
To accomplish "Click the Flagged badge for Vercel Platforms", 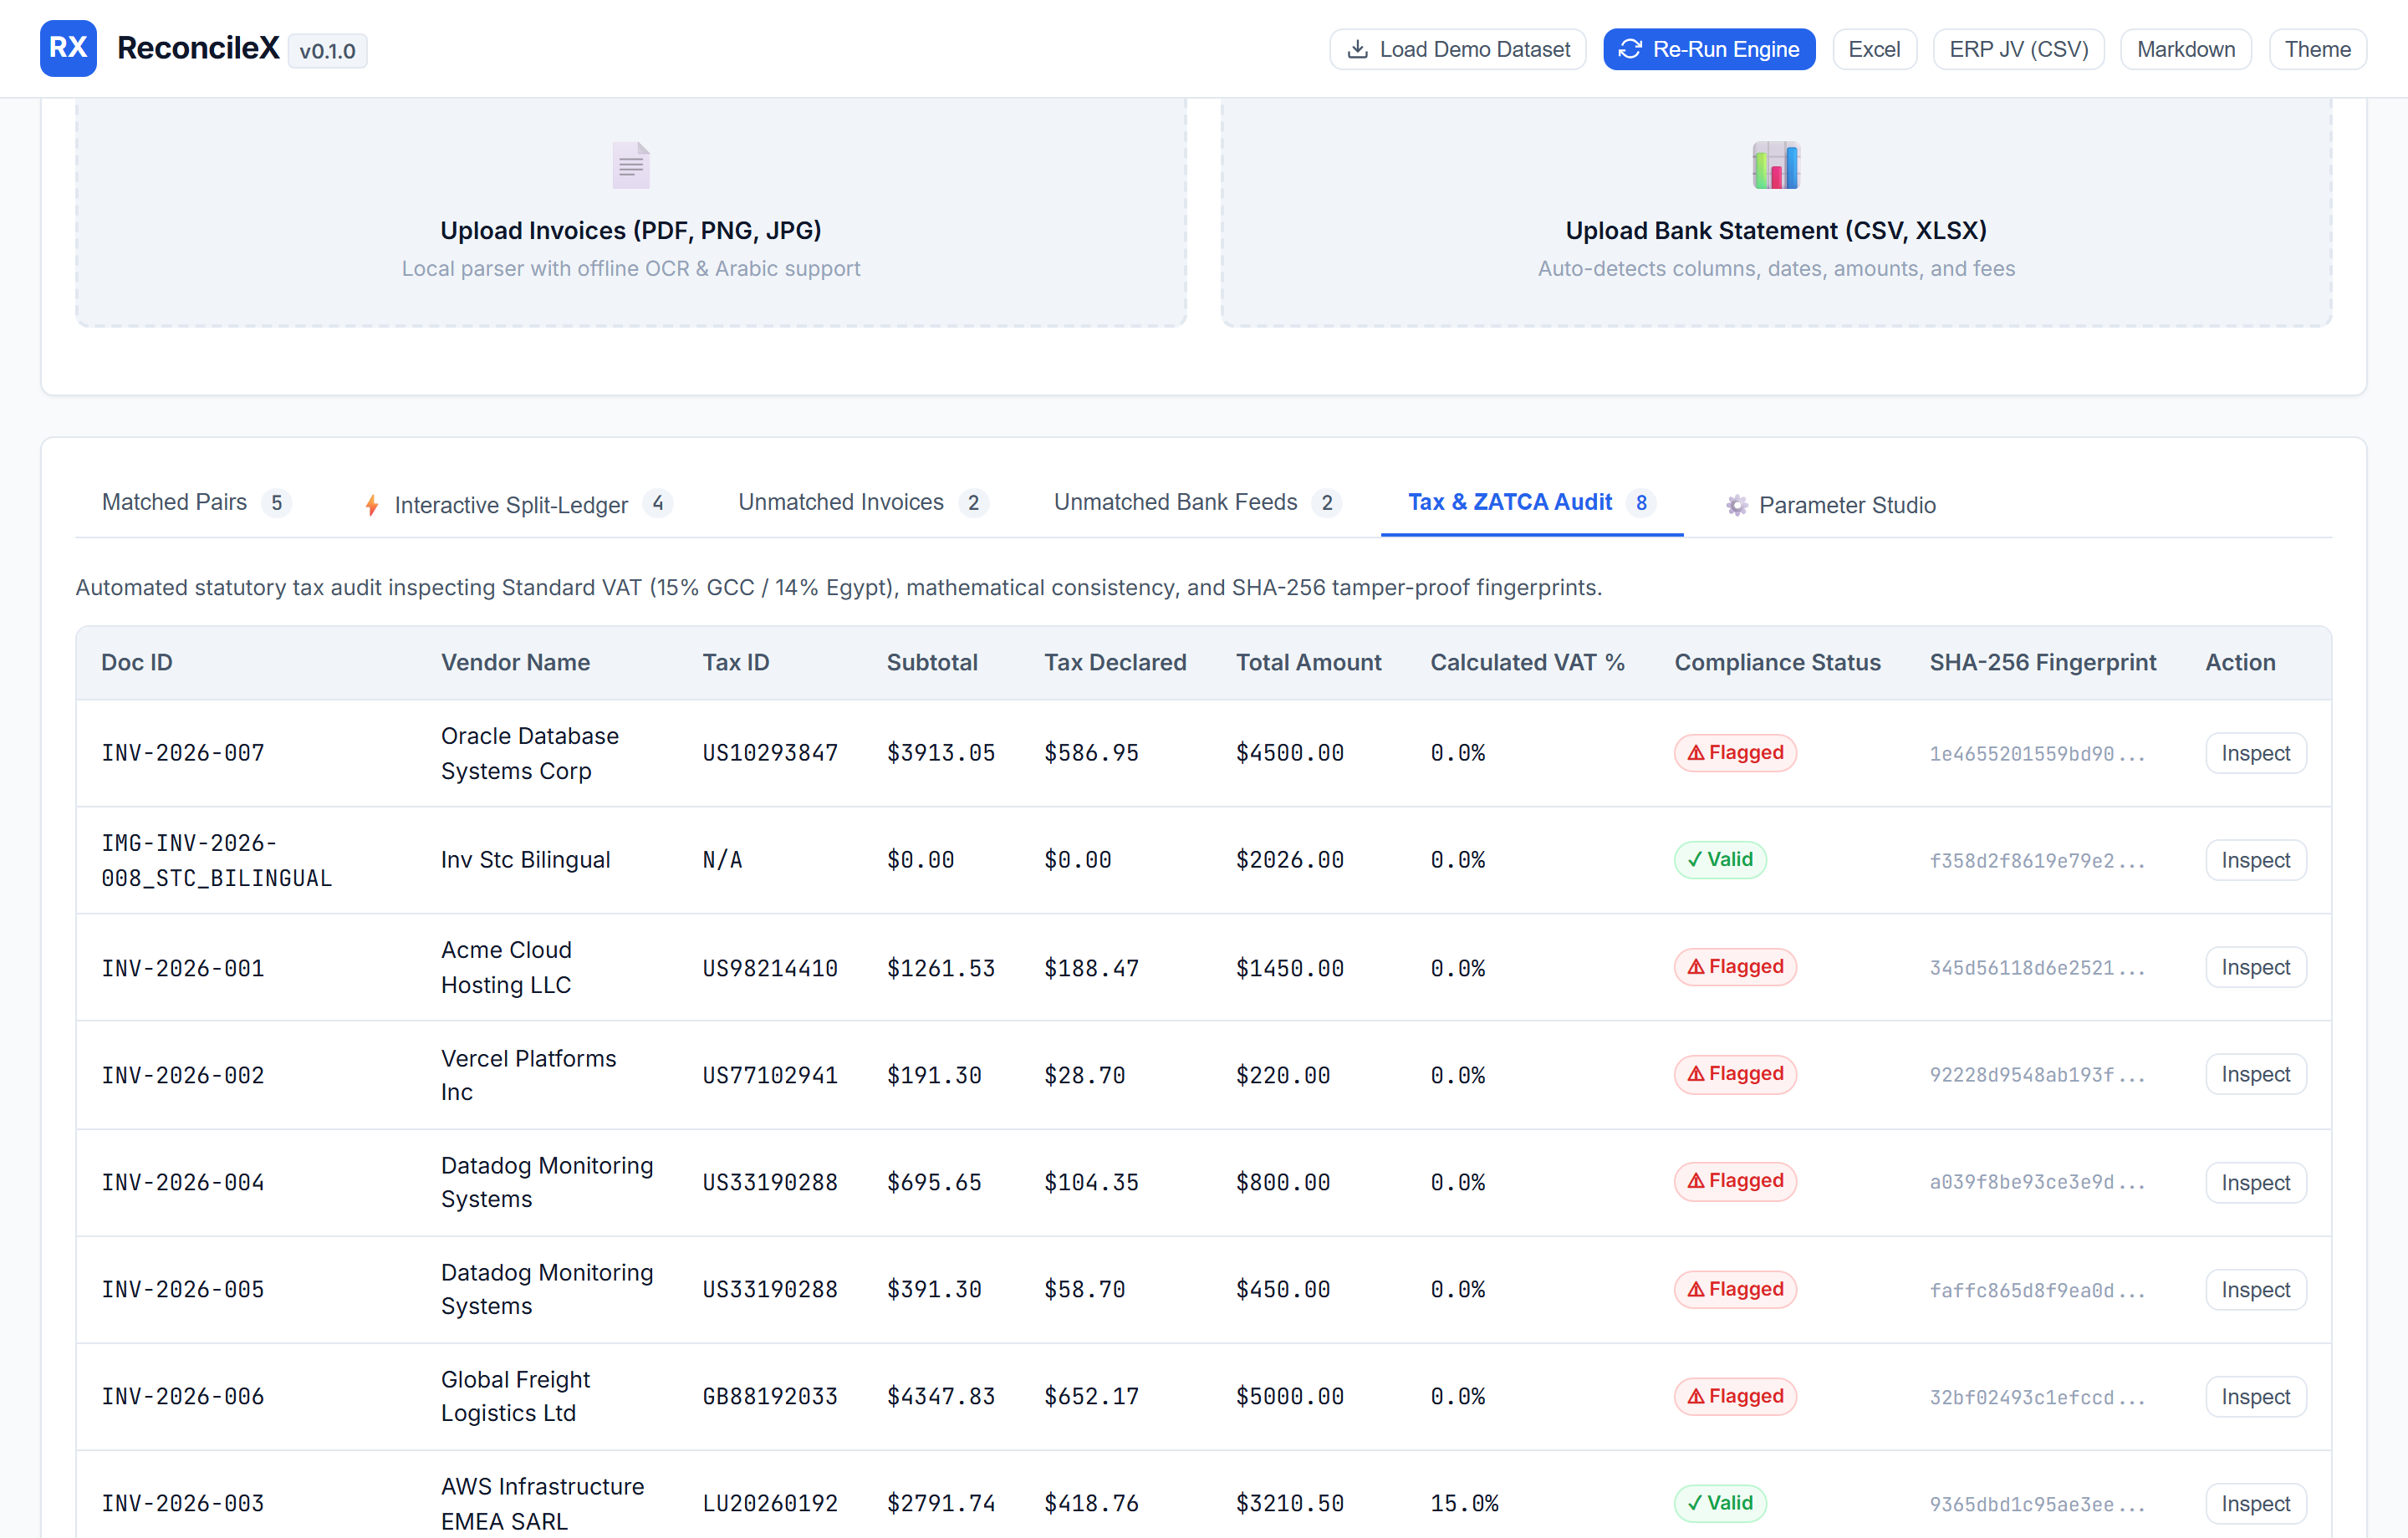I will (1735, 1073).
